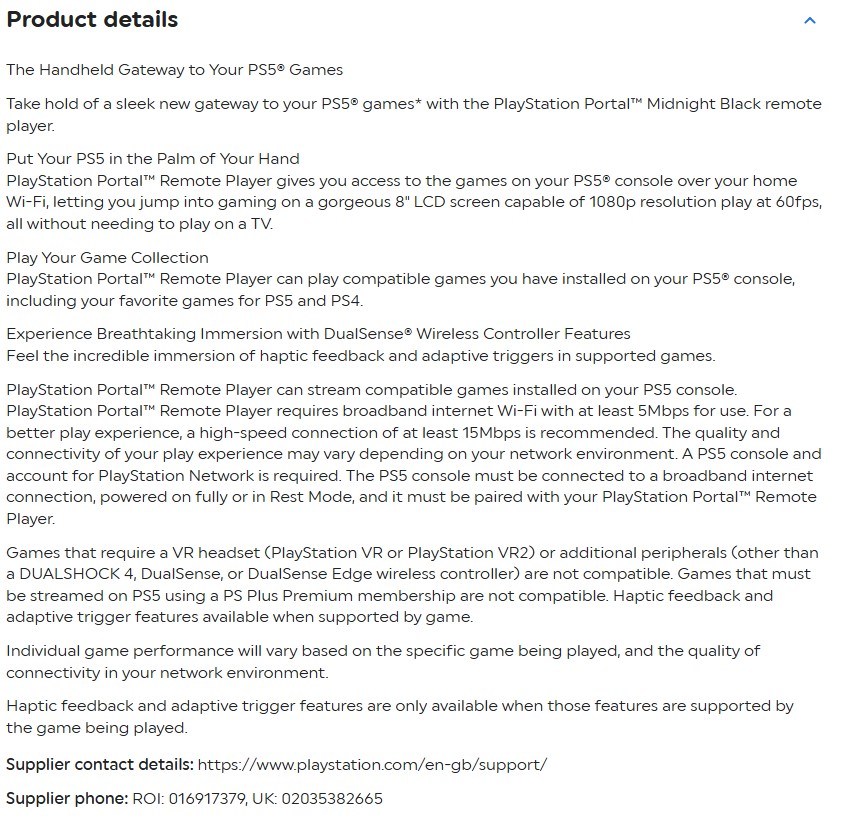
Task: Click the 'Supplier phone:' label
Action: pyautogui.click(x=67, y=799)
